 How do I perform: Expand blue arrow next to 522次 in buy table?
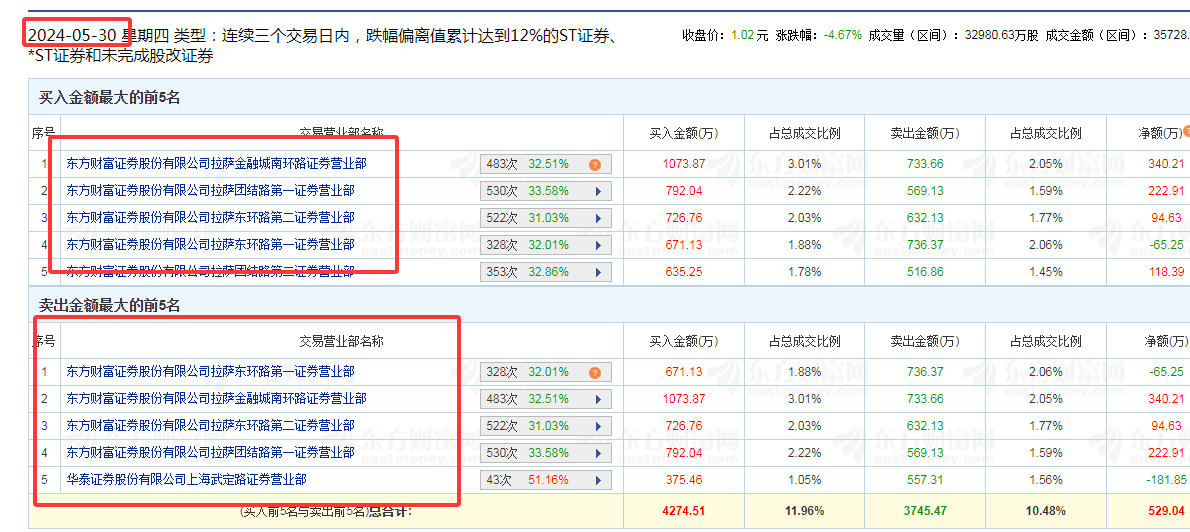tap(598, 219)
